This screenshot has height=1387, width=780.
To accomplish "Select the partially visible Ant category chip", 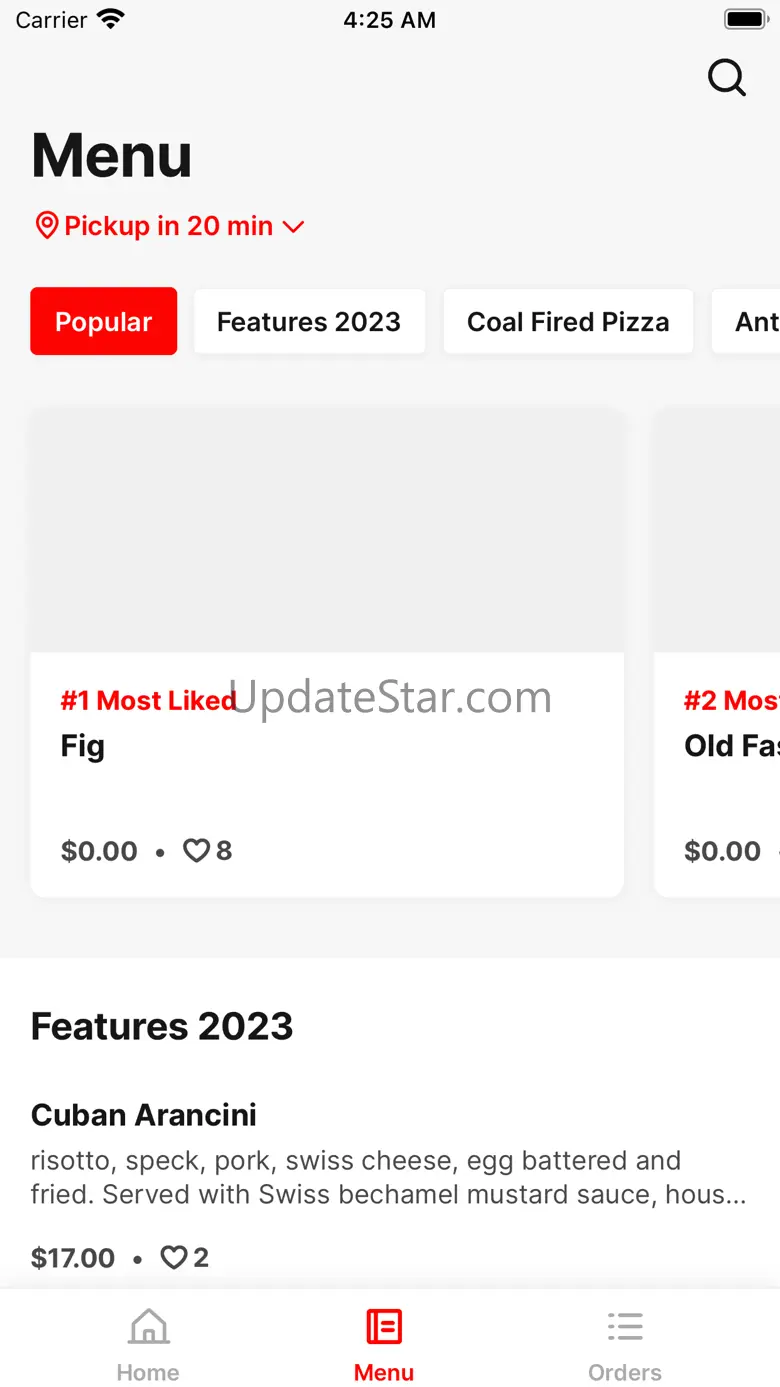I will 746,321.
